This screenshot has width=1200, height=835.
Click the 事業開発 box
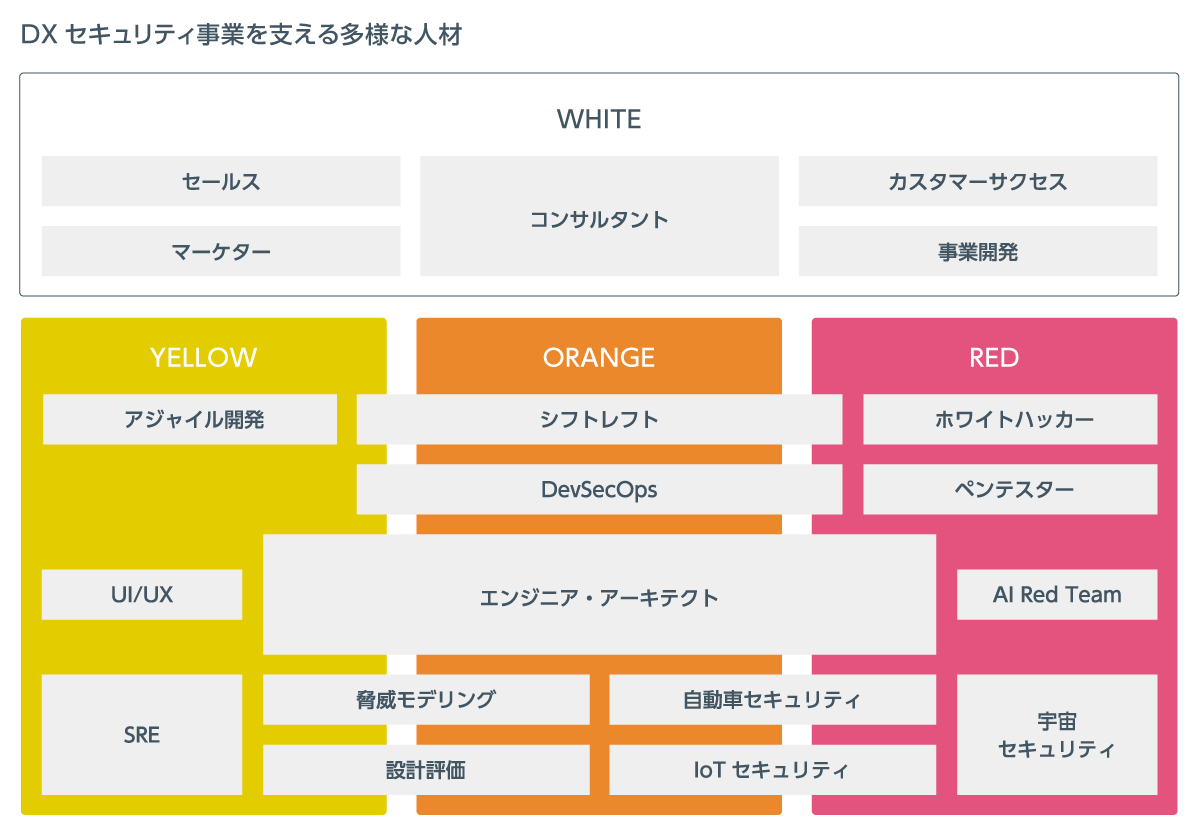pos(977,251)
